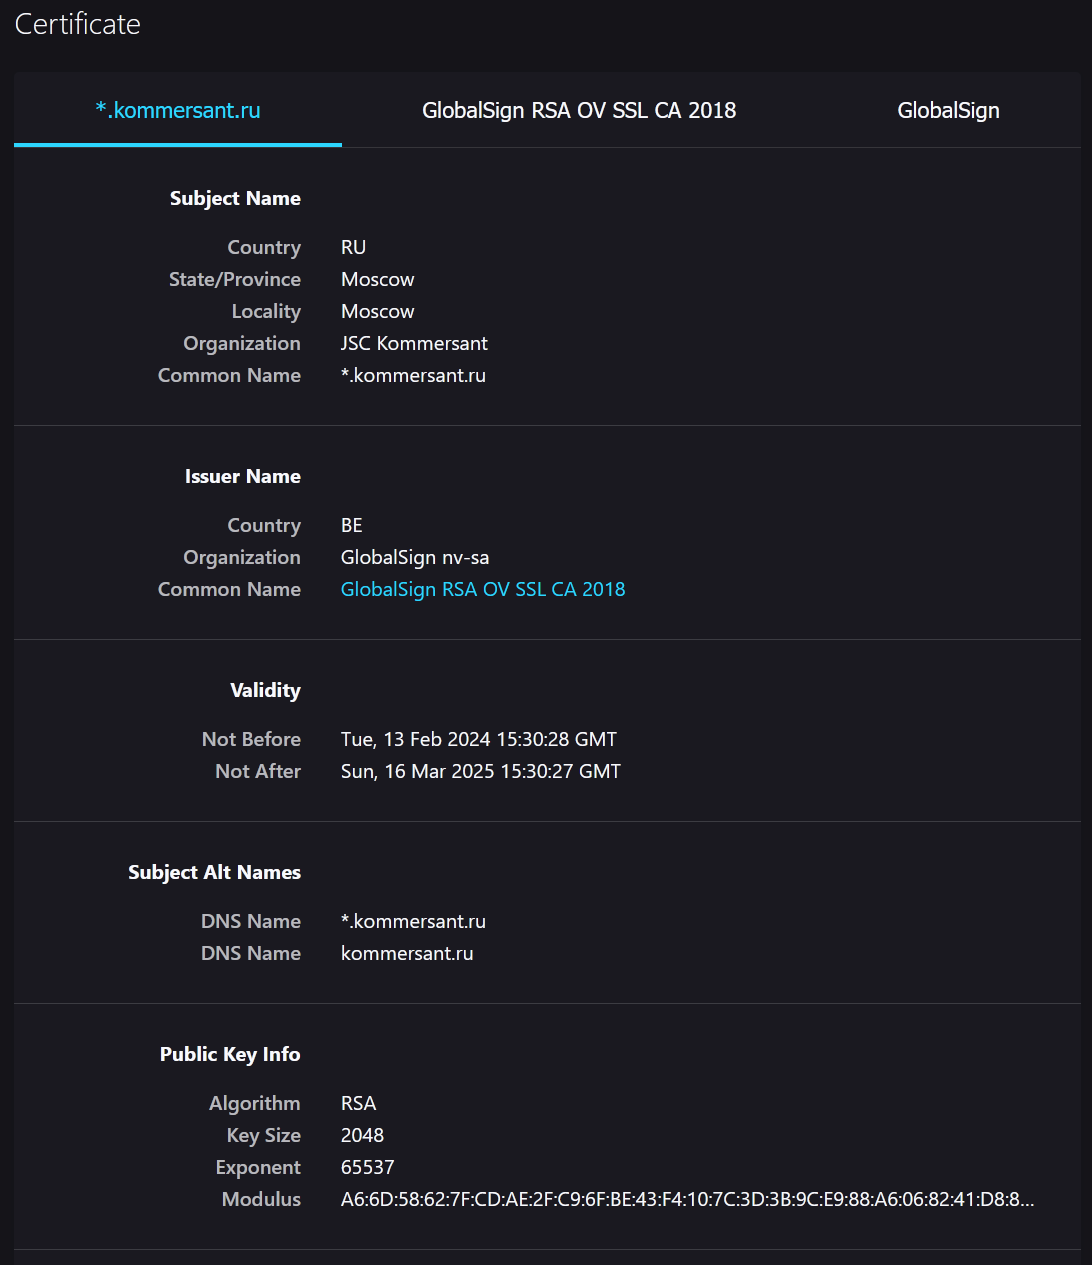Click the Key Size value 2048
Viewport: 1092px width, 1265px height.
362,1135
